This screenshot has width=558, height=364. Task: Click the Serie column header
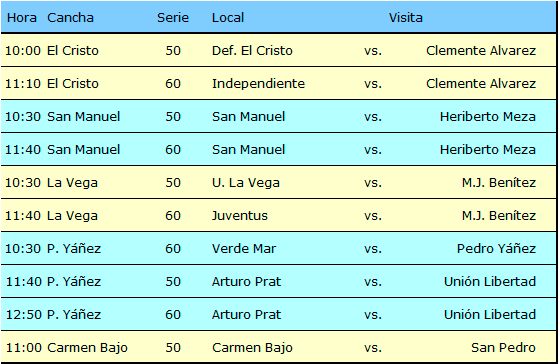pyautogui.click(x=173, y=18)
